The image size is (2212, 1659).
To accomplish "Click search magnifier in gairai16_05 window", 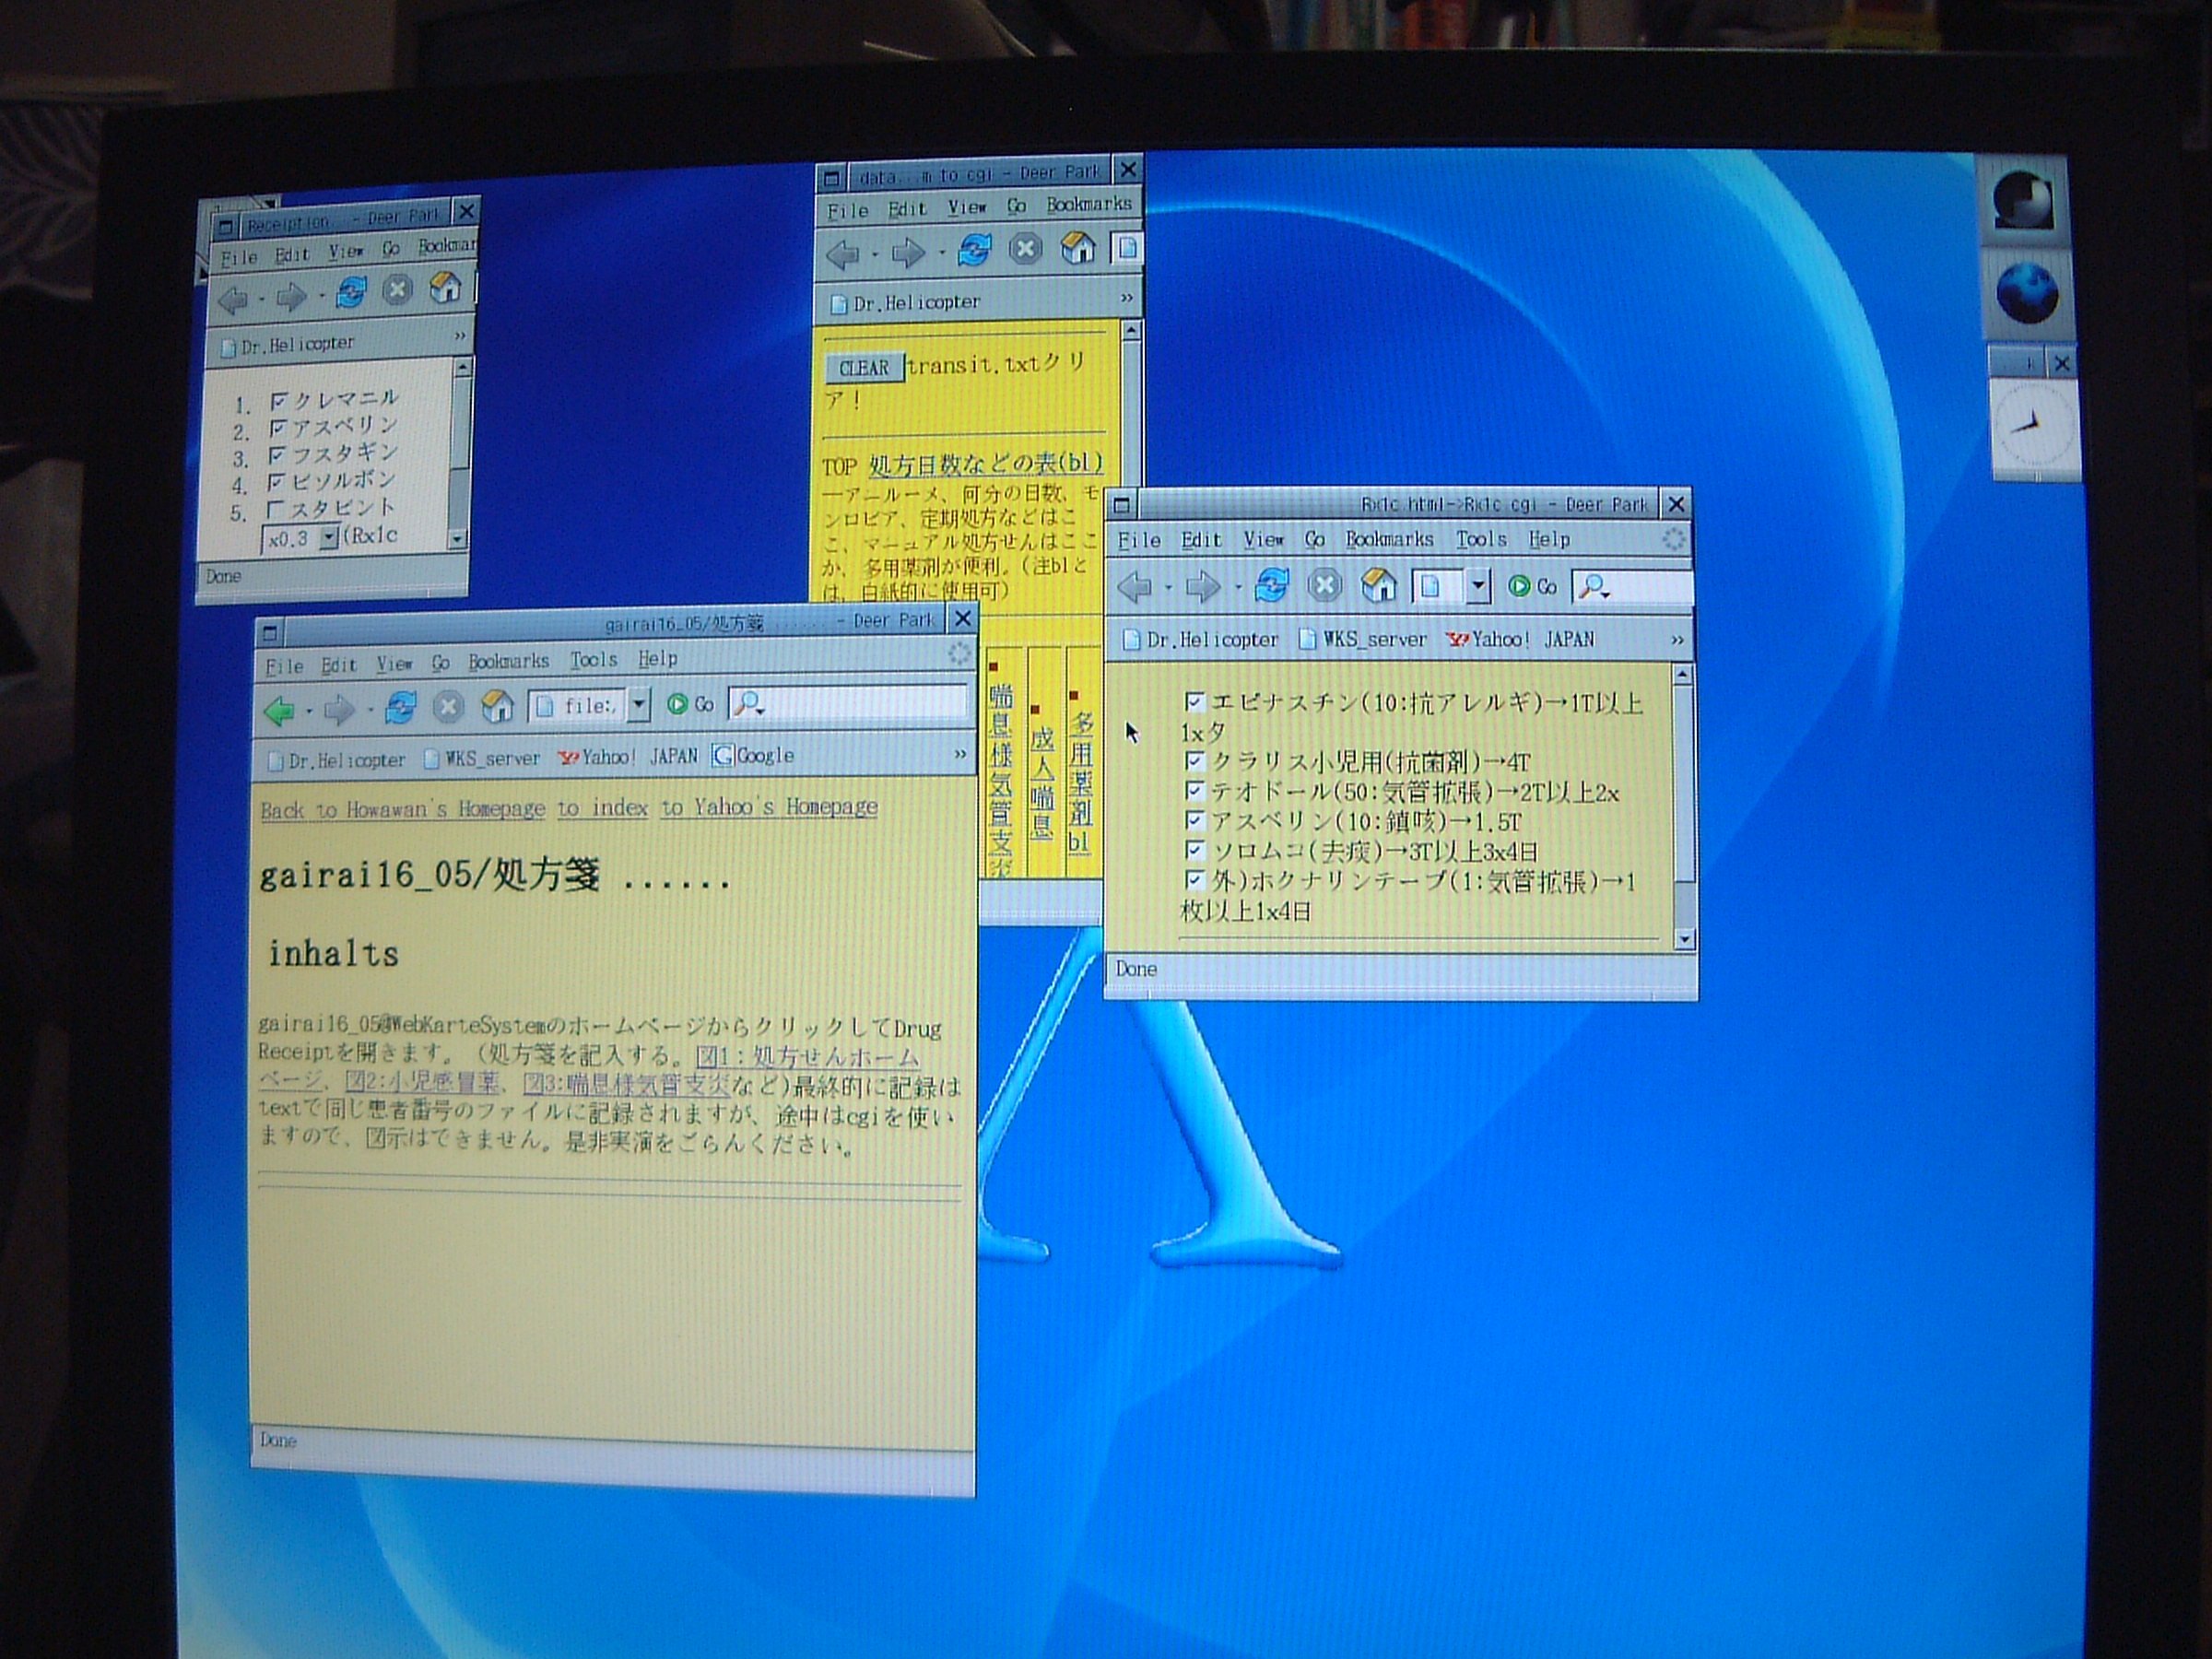I will point(748,704).
